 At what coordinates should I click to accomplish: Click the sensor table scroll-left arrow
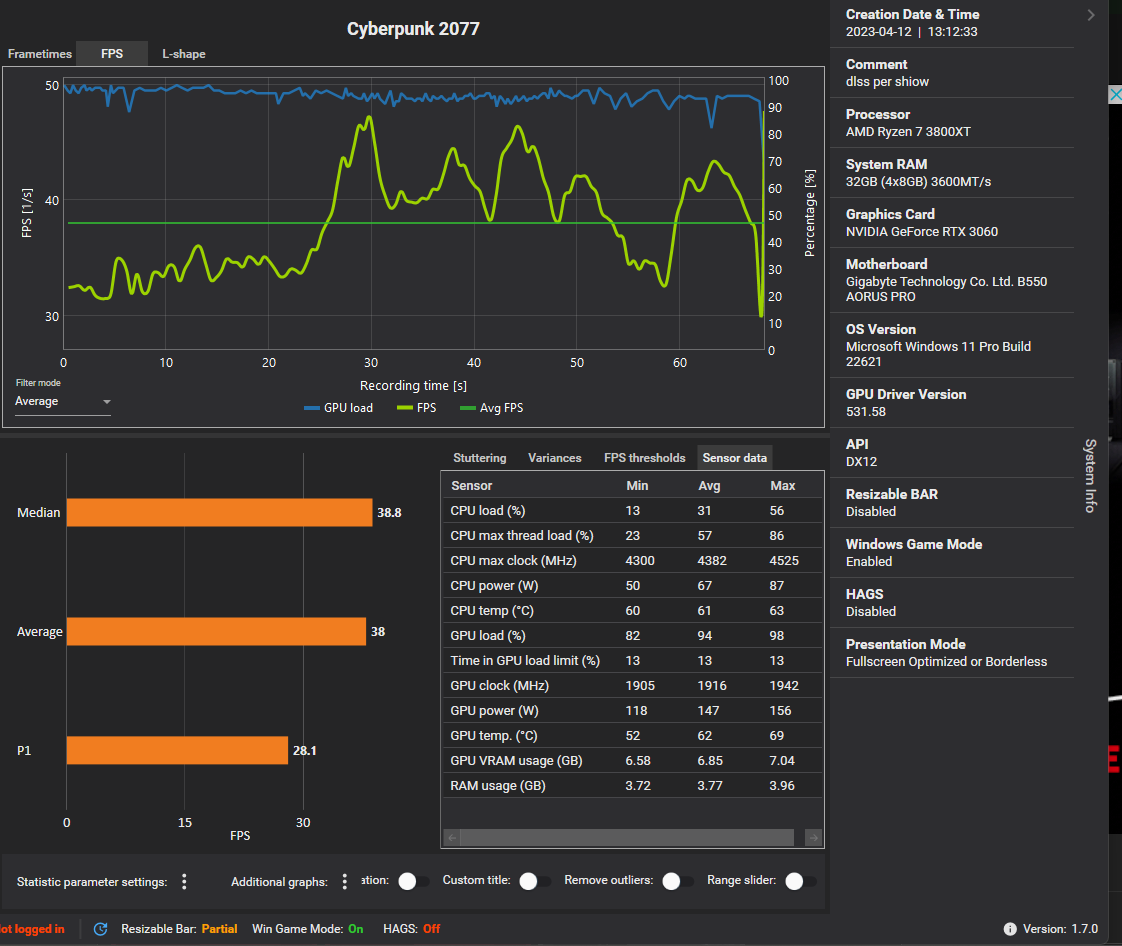[x=452, y=837]
